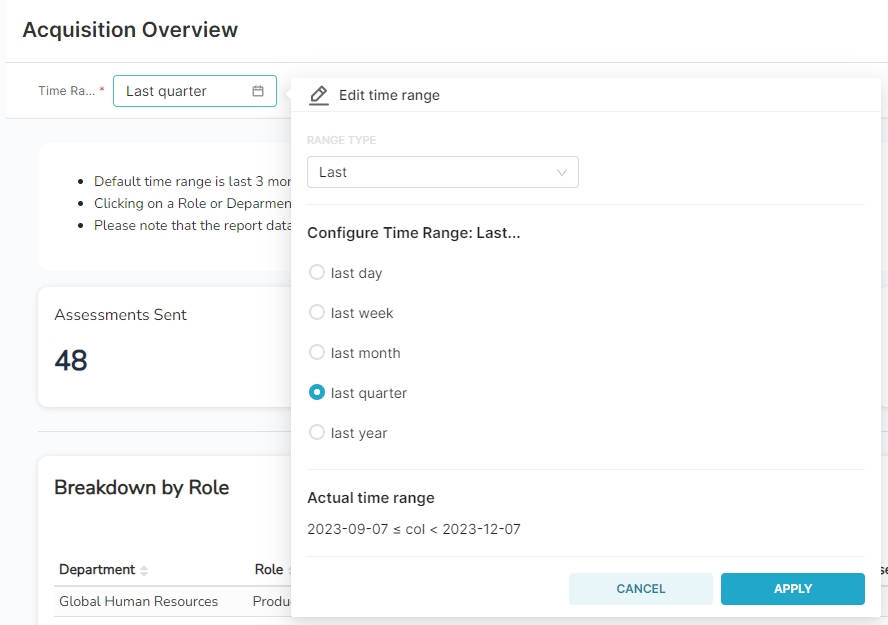This screenshot has height=625, width=888.
Task: Click the Breakdown by Role heading
Action: pyautogui.click(x=141, y=487)
